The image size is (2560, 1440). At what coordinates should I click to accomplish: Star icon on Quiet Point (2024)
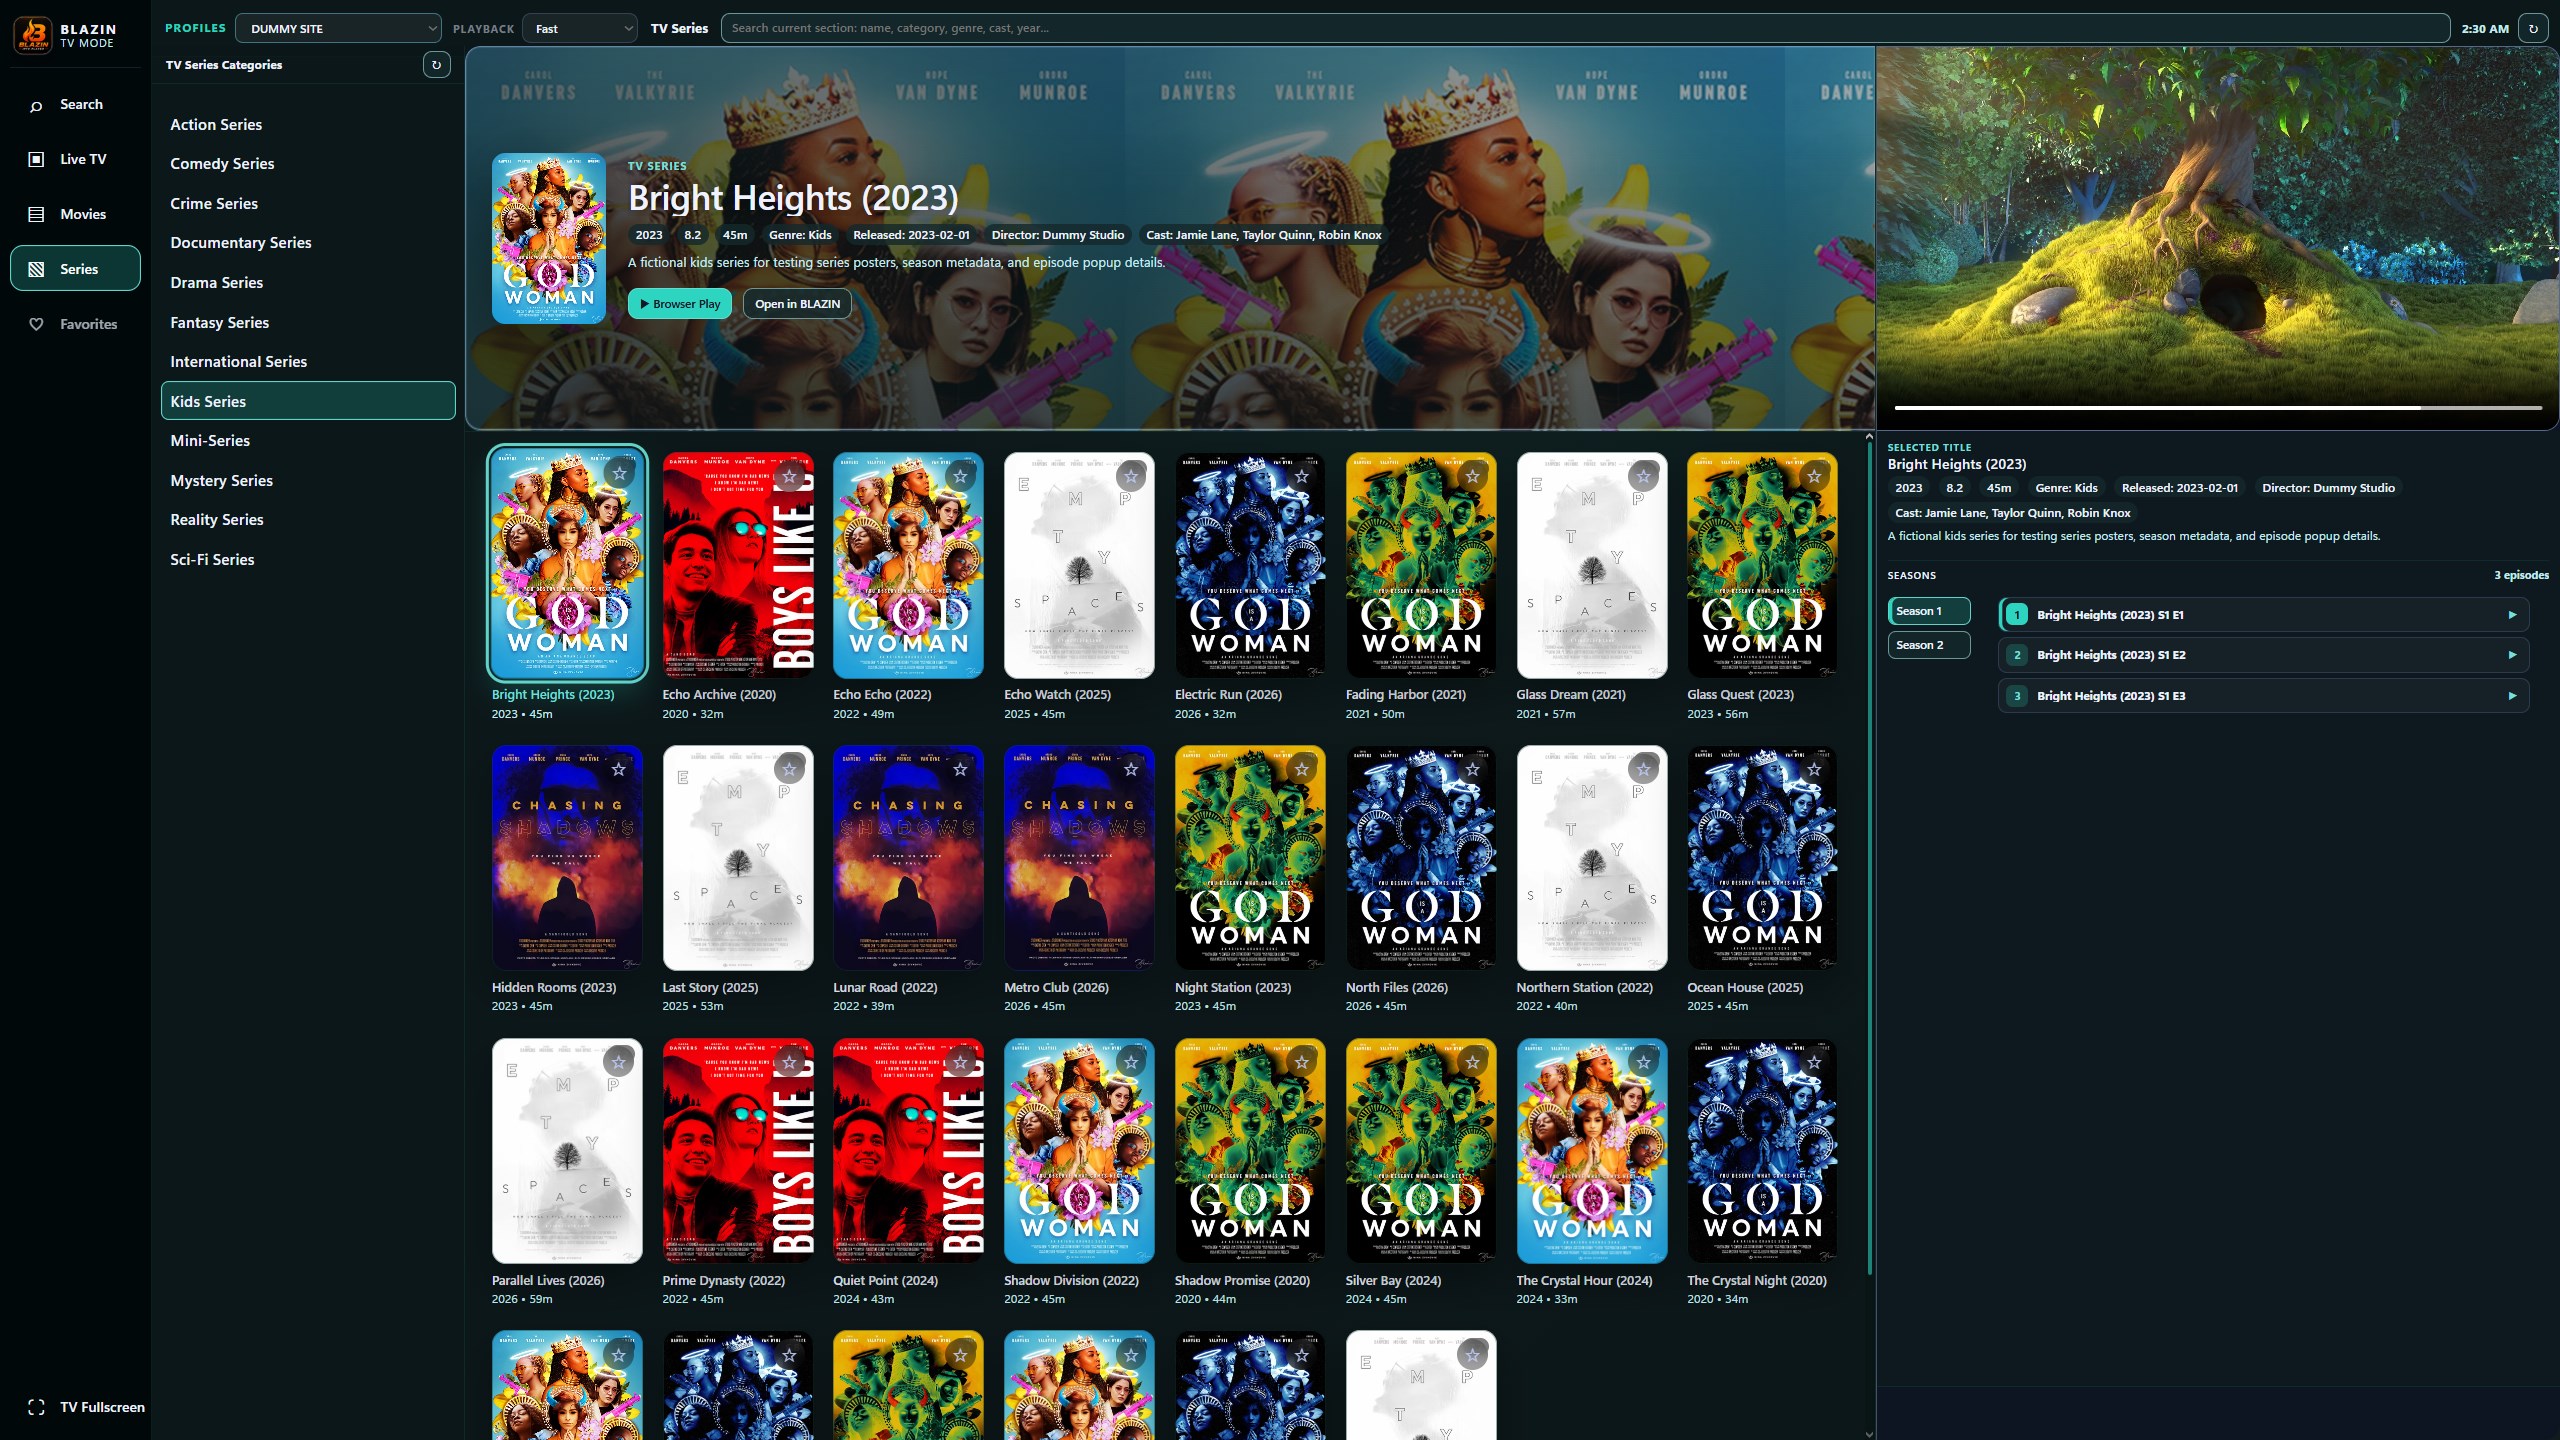click(x=960, y=1062)
